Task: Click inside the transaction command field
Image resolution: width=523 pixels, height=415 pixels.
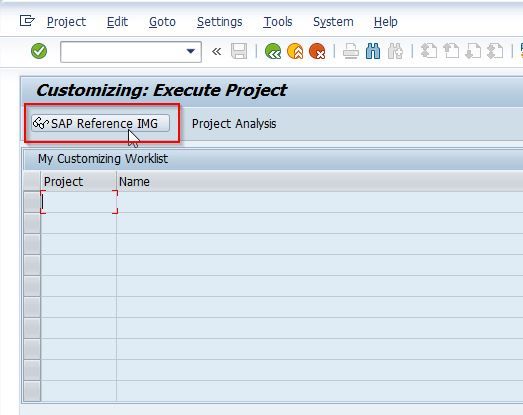Action: pyautogui.click(x=123, y=52)
